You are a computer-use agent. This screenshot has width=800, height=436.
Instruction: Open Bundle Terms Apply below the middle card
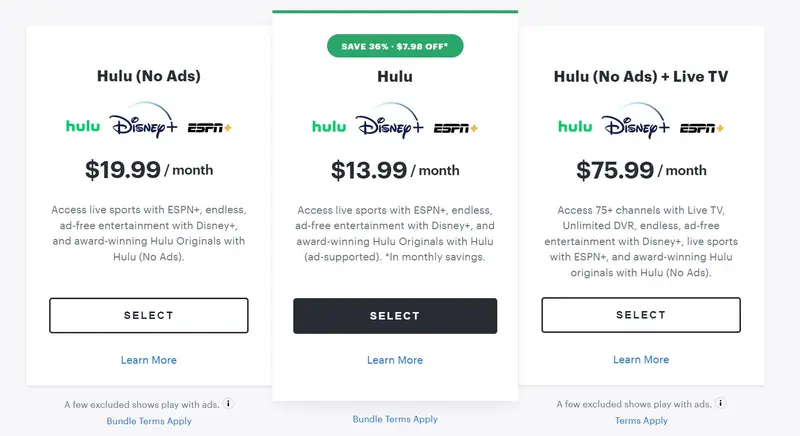395,419
